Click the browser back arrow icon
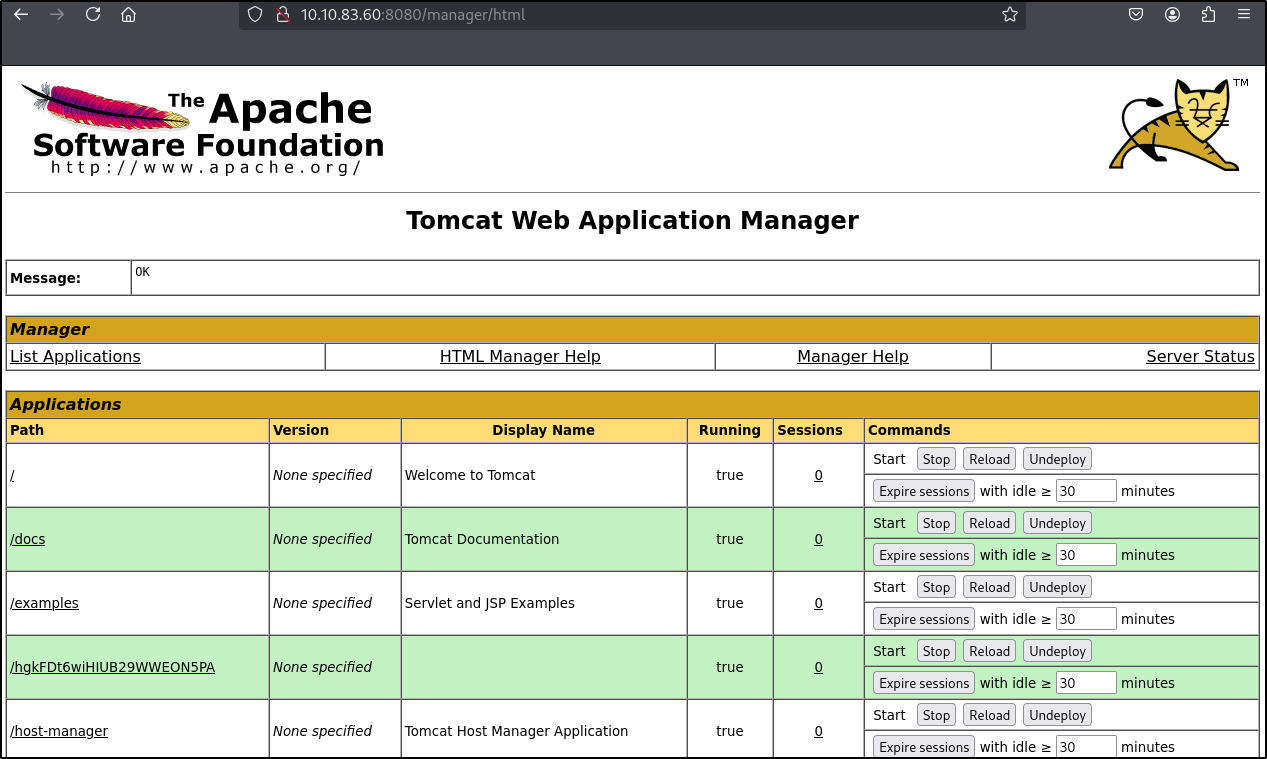 (x=21, y=15)
